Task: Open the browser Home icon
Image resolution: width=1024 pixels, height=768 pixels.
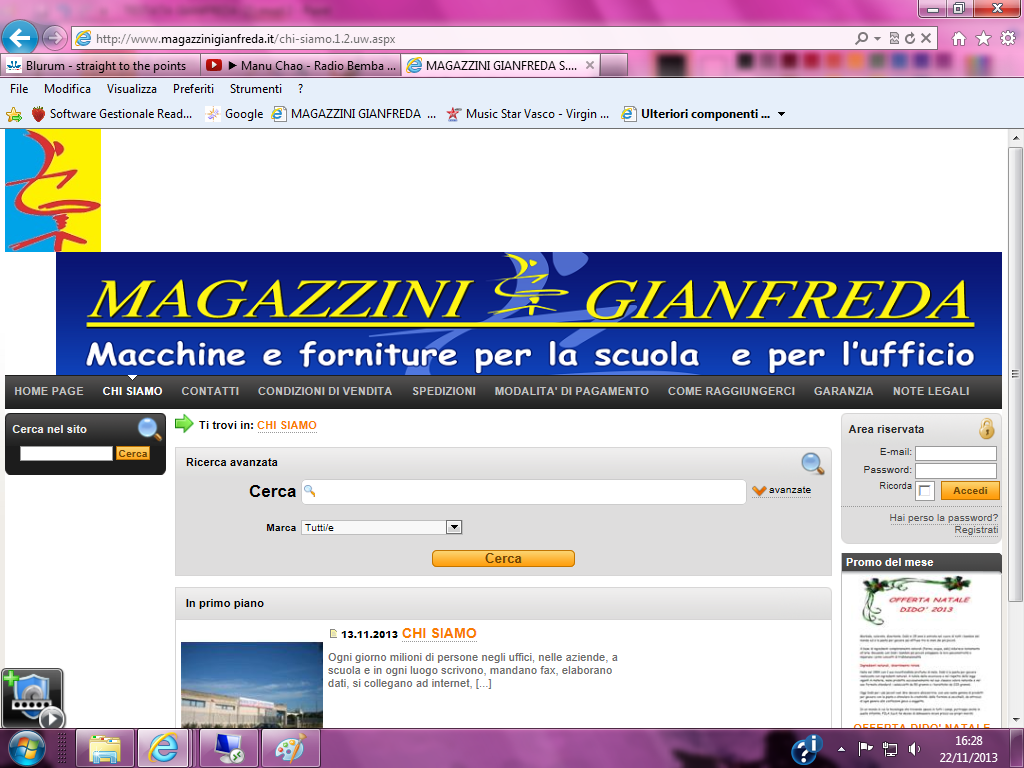Action: click(x=959, y=39)
